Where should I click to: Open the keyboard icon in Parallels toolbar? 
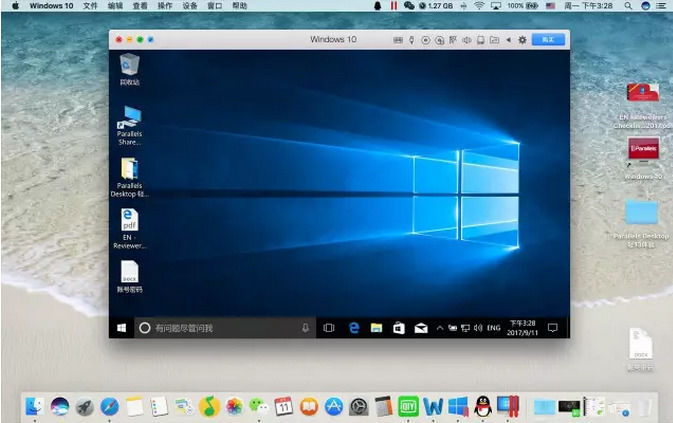point(398,40)
